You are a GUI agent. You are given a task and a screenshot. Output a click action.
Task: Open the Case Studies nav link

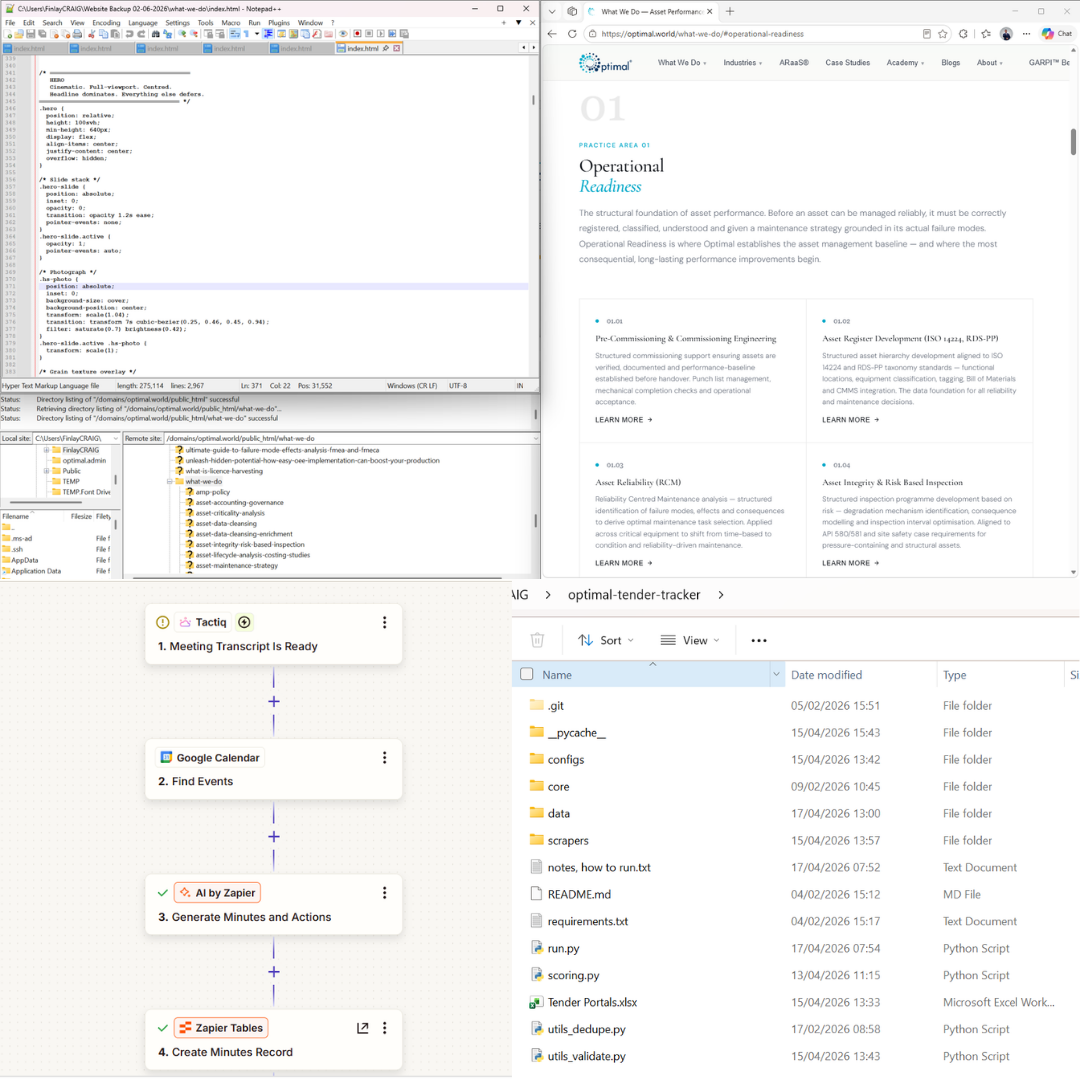(847, 63)
